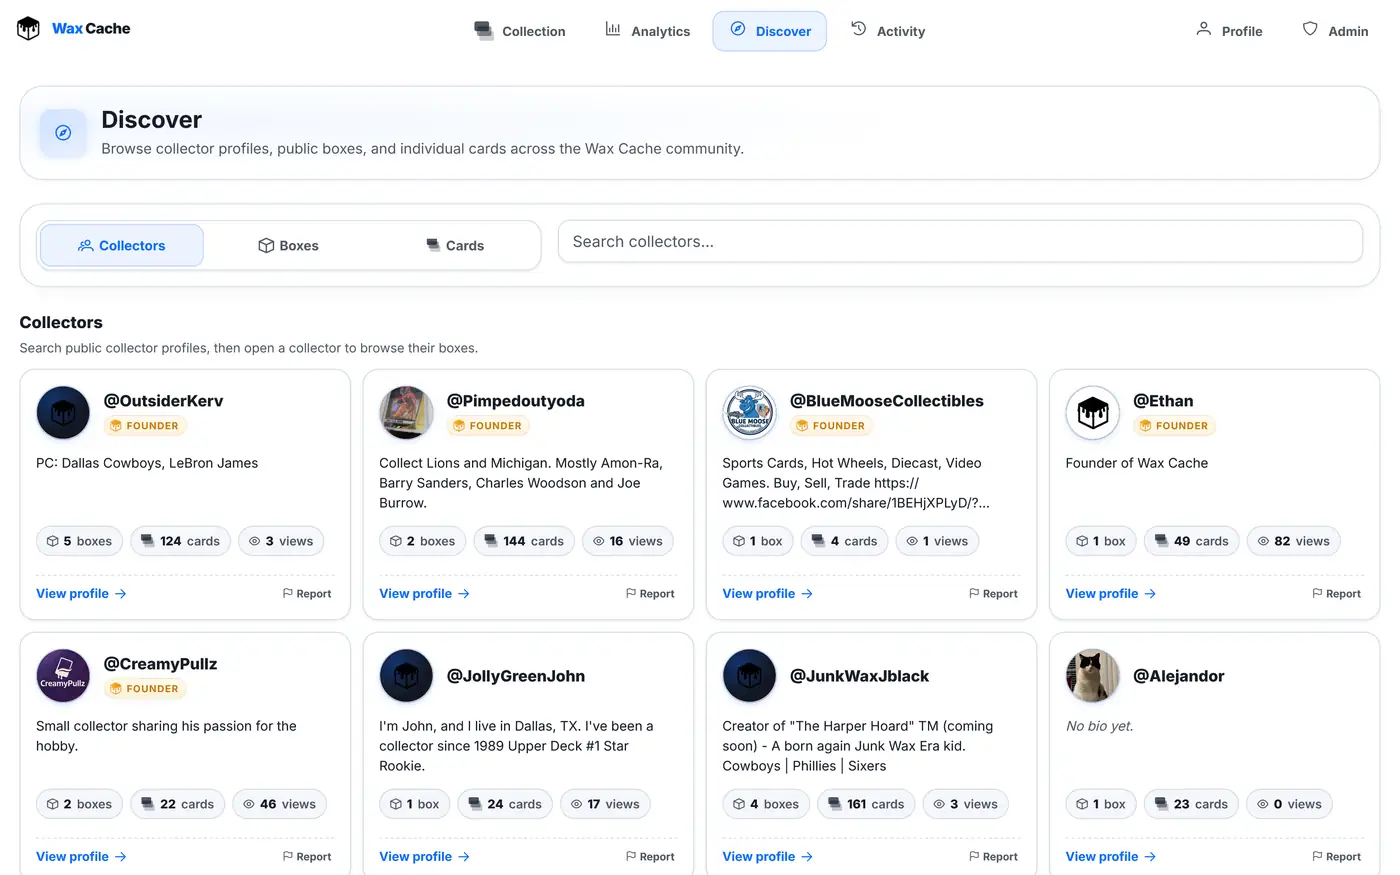Switch to the Boxes tab

pyautogui.click(x=288, y=245)
